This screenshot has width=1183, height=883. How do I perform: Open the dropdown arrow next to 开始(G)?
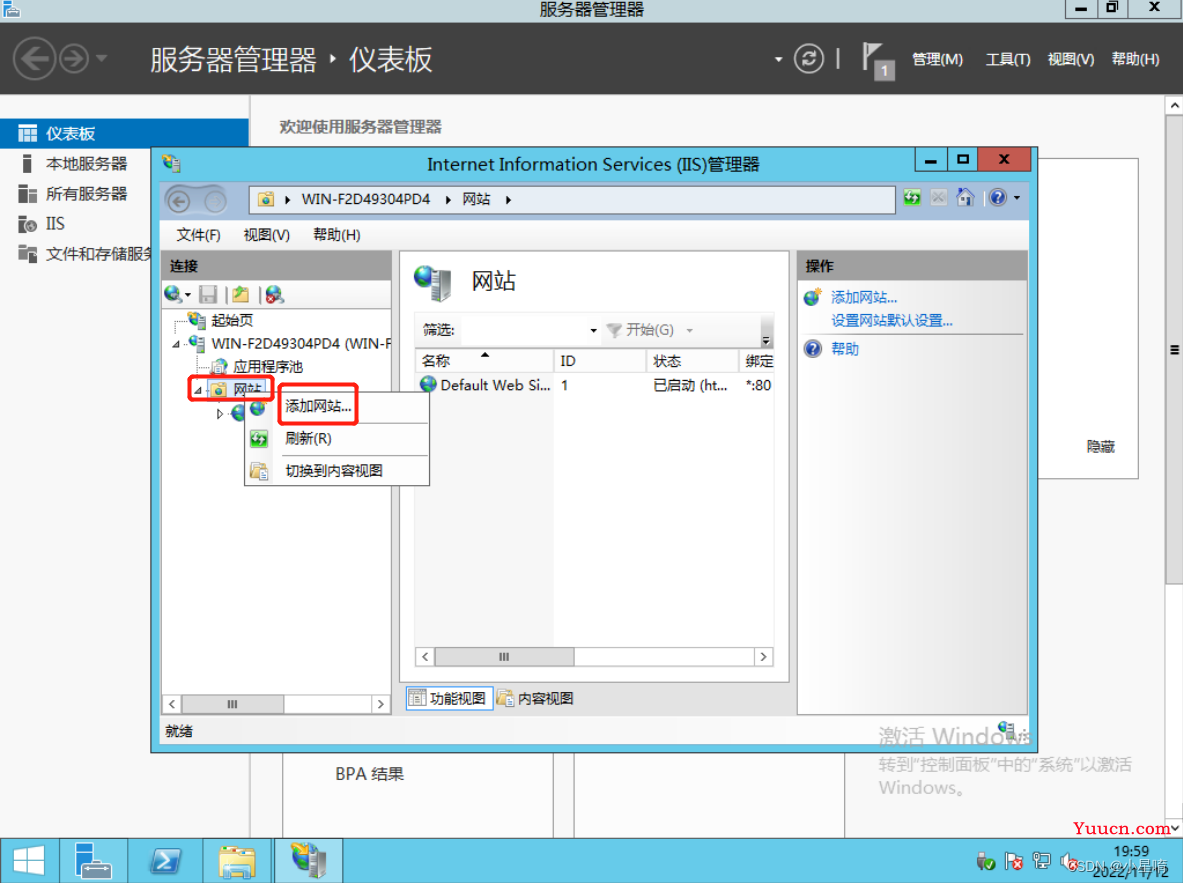pos(689,331)
